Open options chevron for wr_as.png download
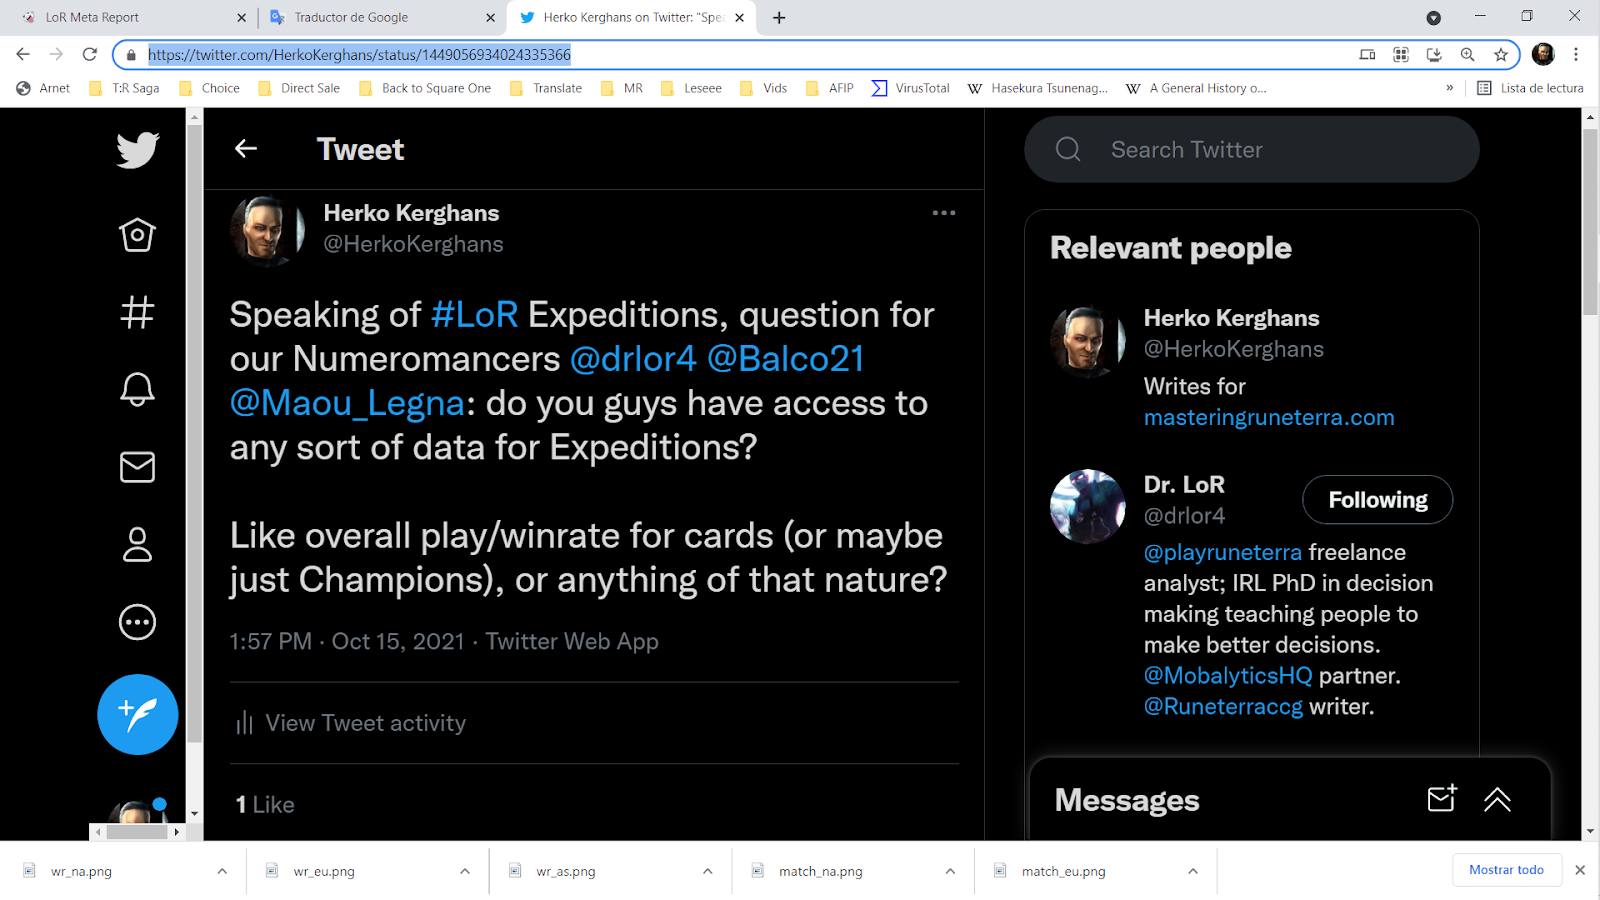1600x900 pixels. [x=708, y=871]
